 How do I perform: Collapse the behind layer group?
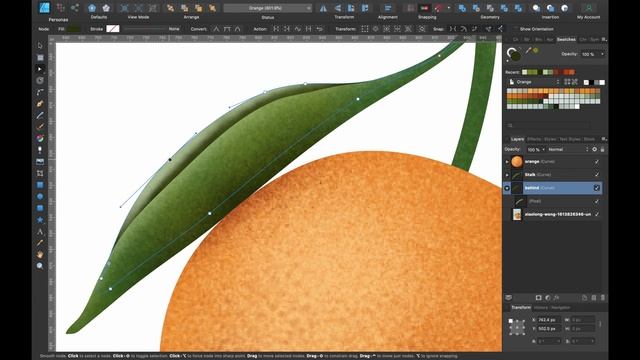[x=507, y=188]
